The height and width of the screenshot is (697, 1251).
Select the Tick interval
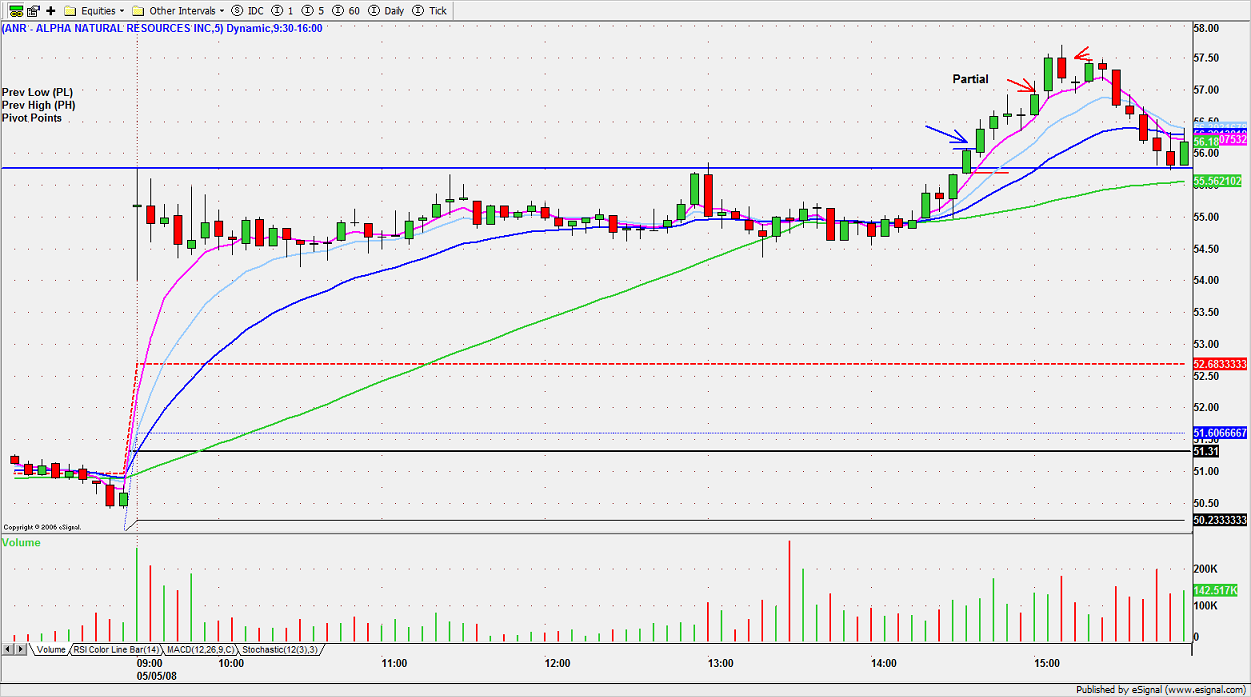(x=431, y=10)
